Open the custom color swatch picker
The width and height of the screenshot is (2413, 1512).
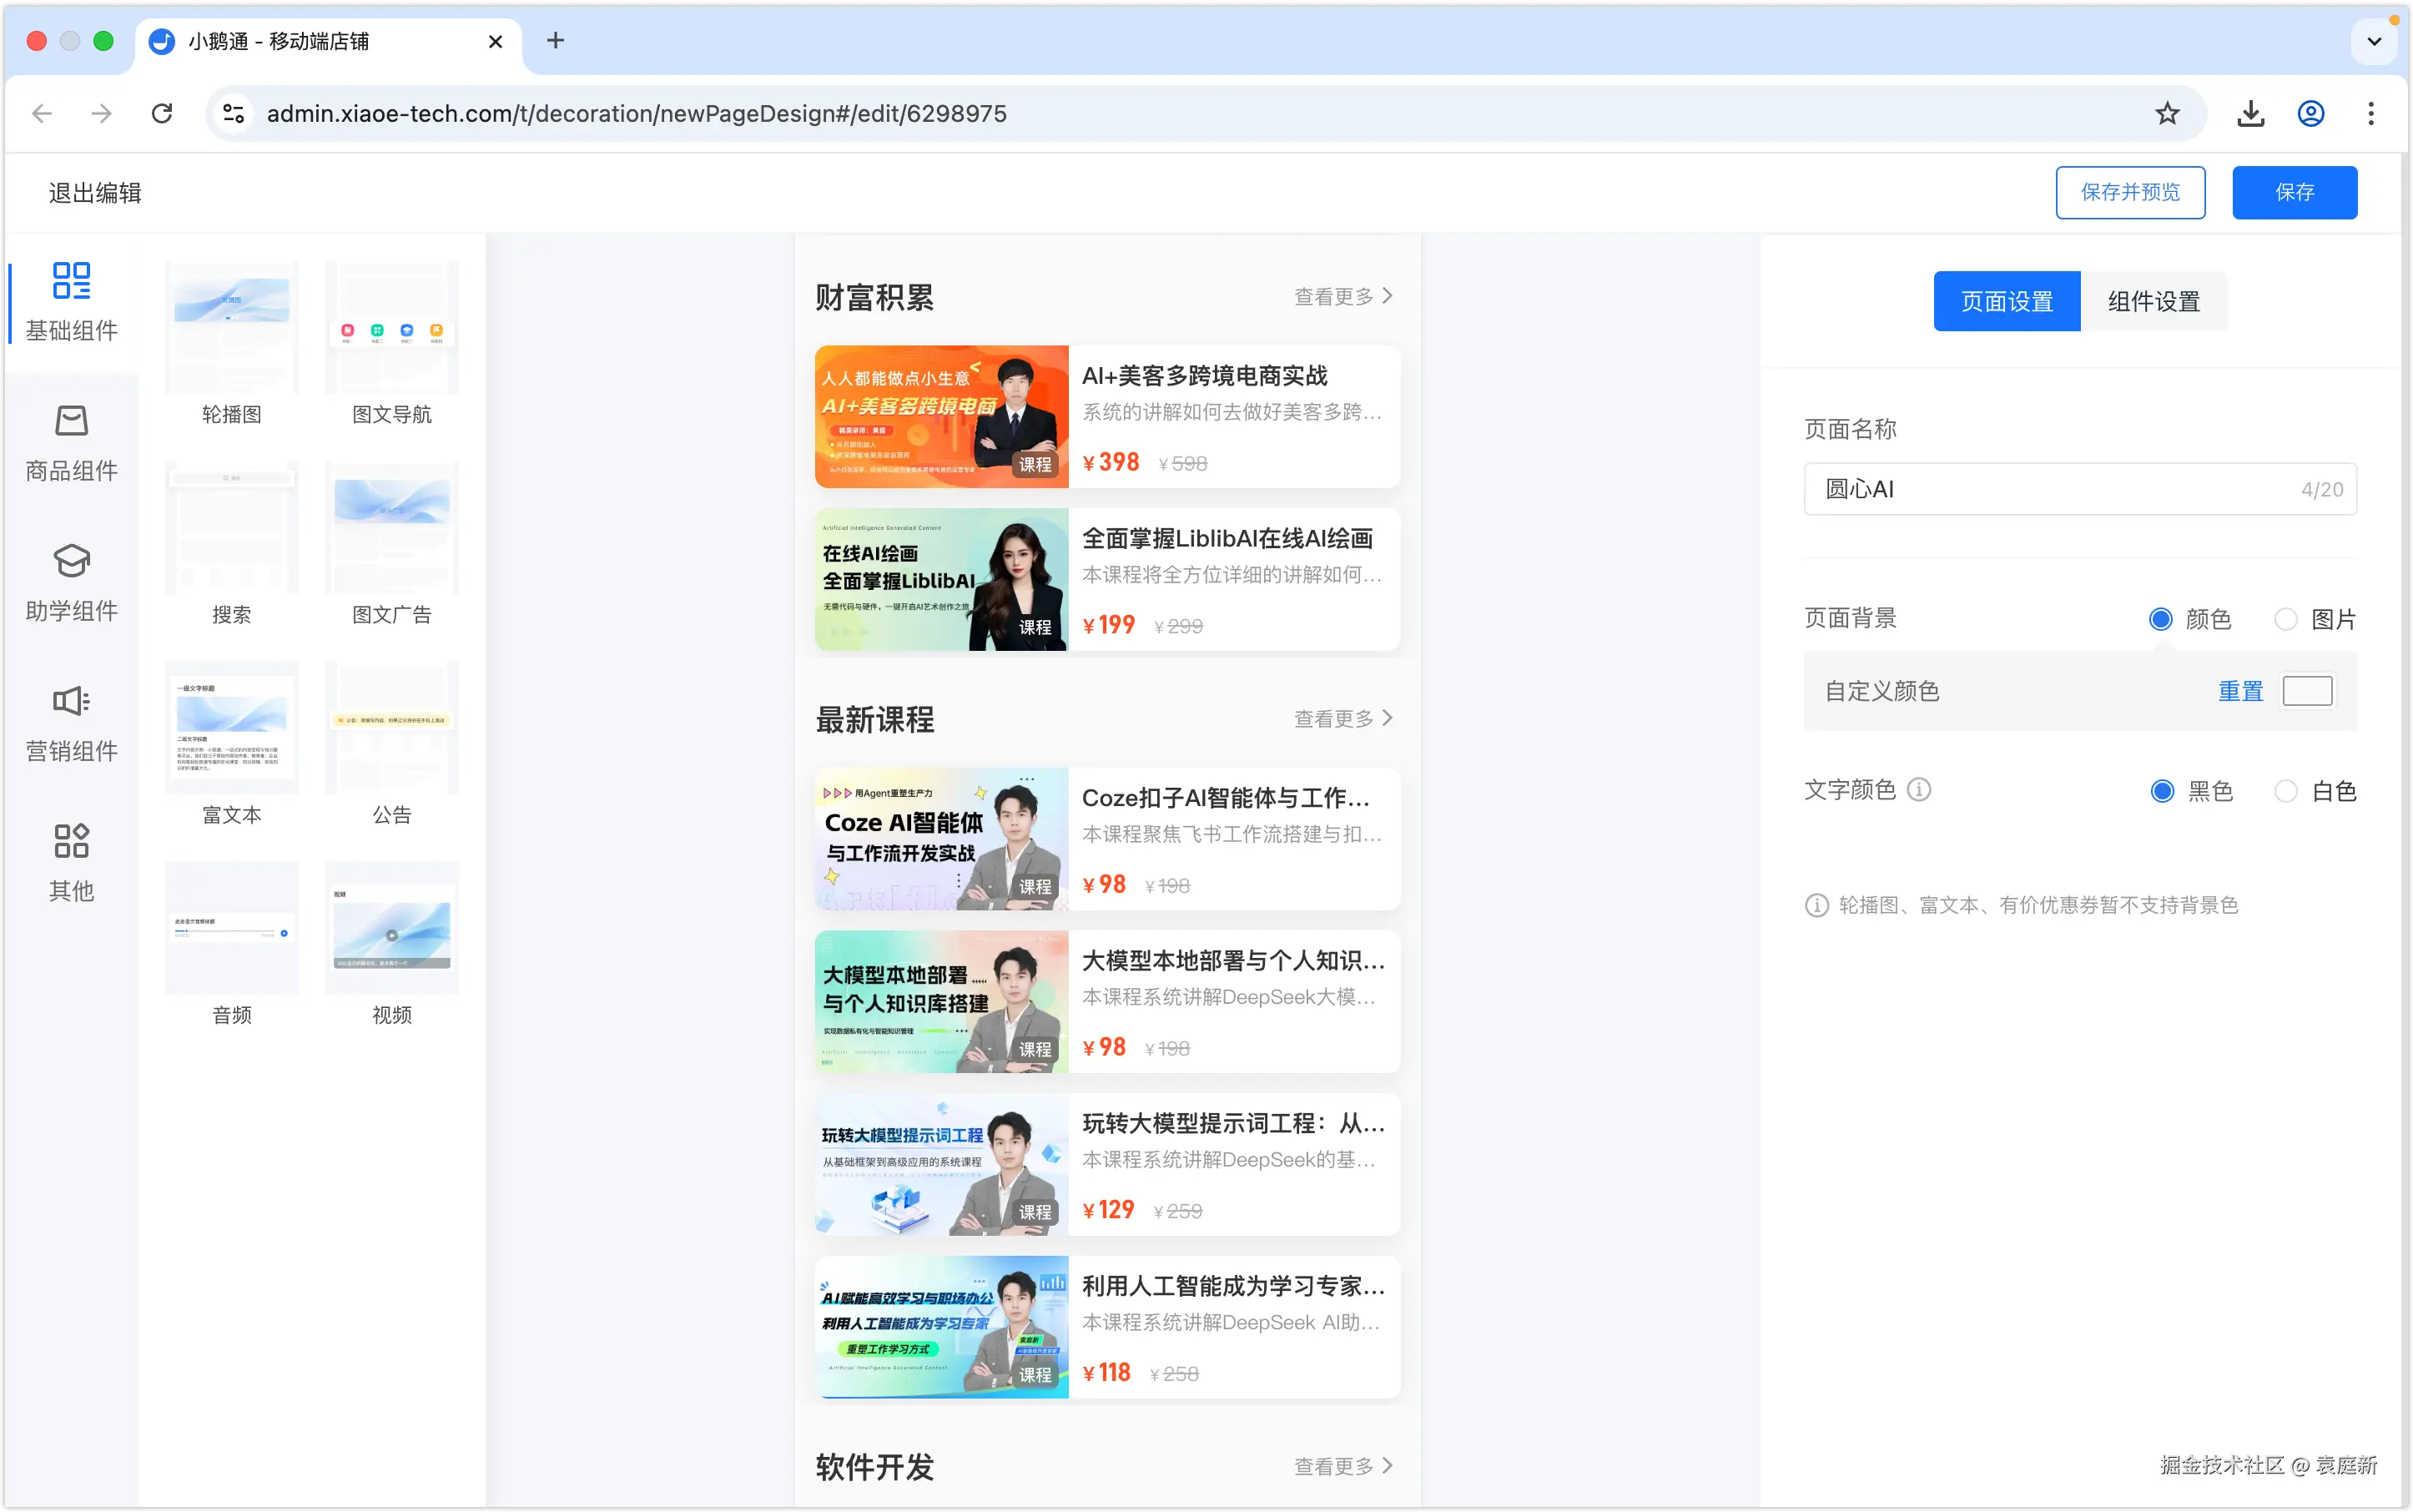2306,691
